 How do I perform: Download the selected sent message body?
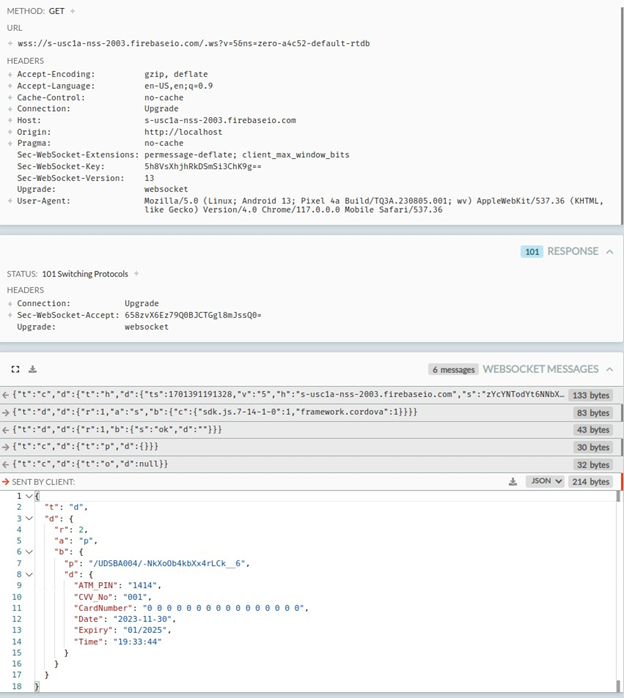click(x=513, y=481)
